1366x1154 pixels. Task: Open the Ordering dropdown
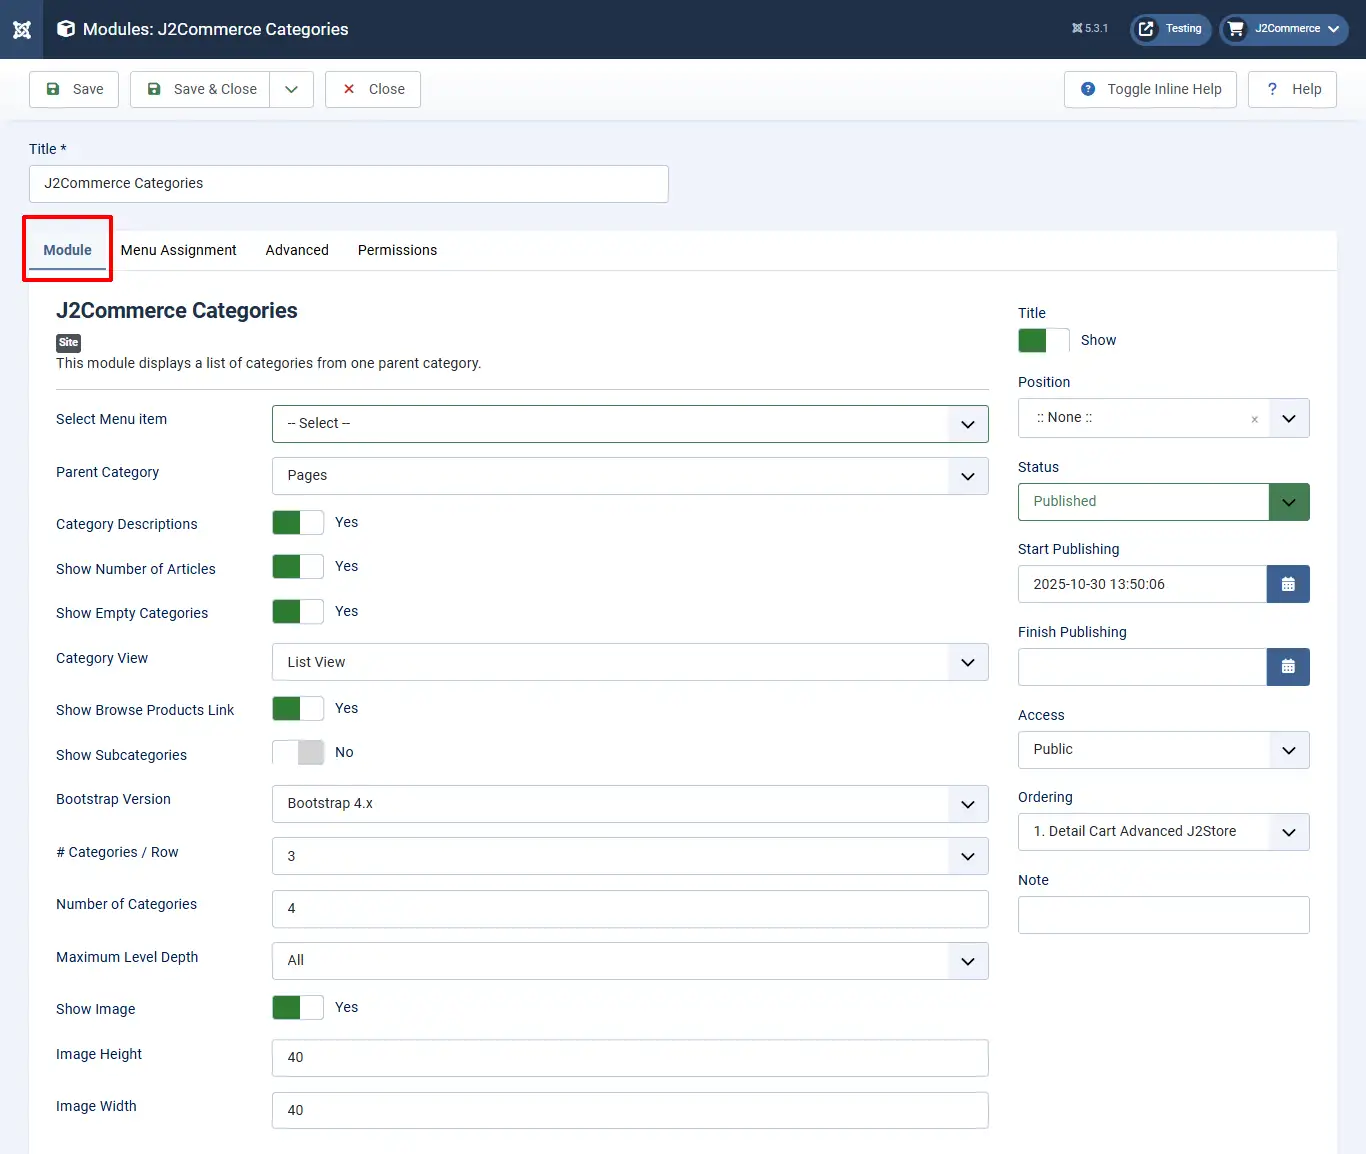[1164, 832]
